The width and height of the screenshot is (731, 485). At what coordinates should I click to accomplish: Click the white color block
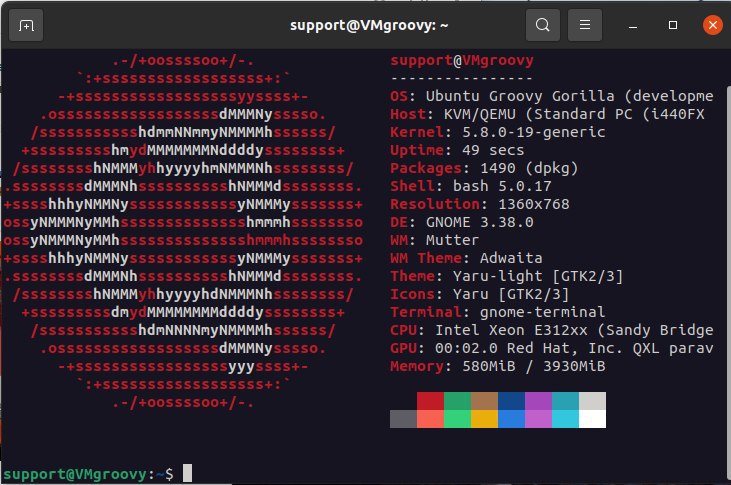coord(593,419)
